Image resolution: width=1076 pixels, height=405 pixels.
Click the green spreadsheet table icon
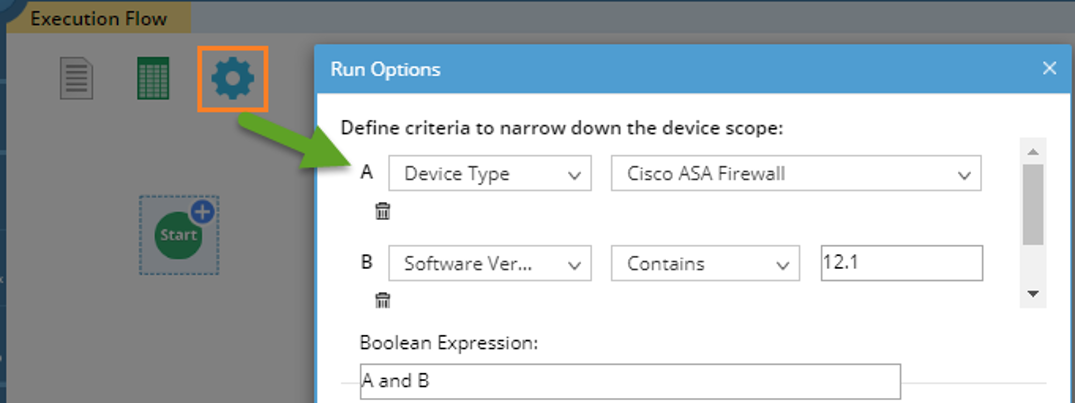(x=153, y=78)
